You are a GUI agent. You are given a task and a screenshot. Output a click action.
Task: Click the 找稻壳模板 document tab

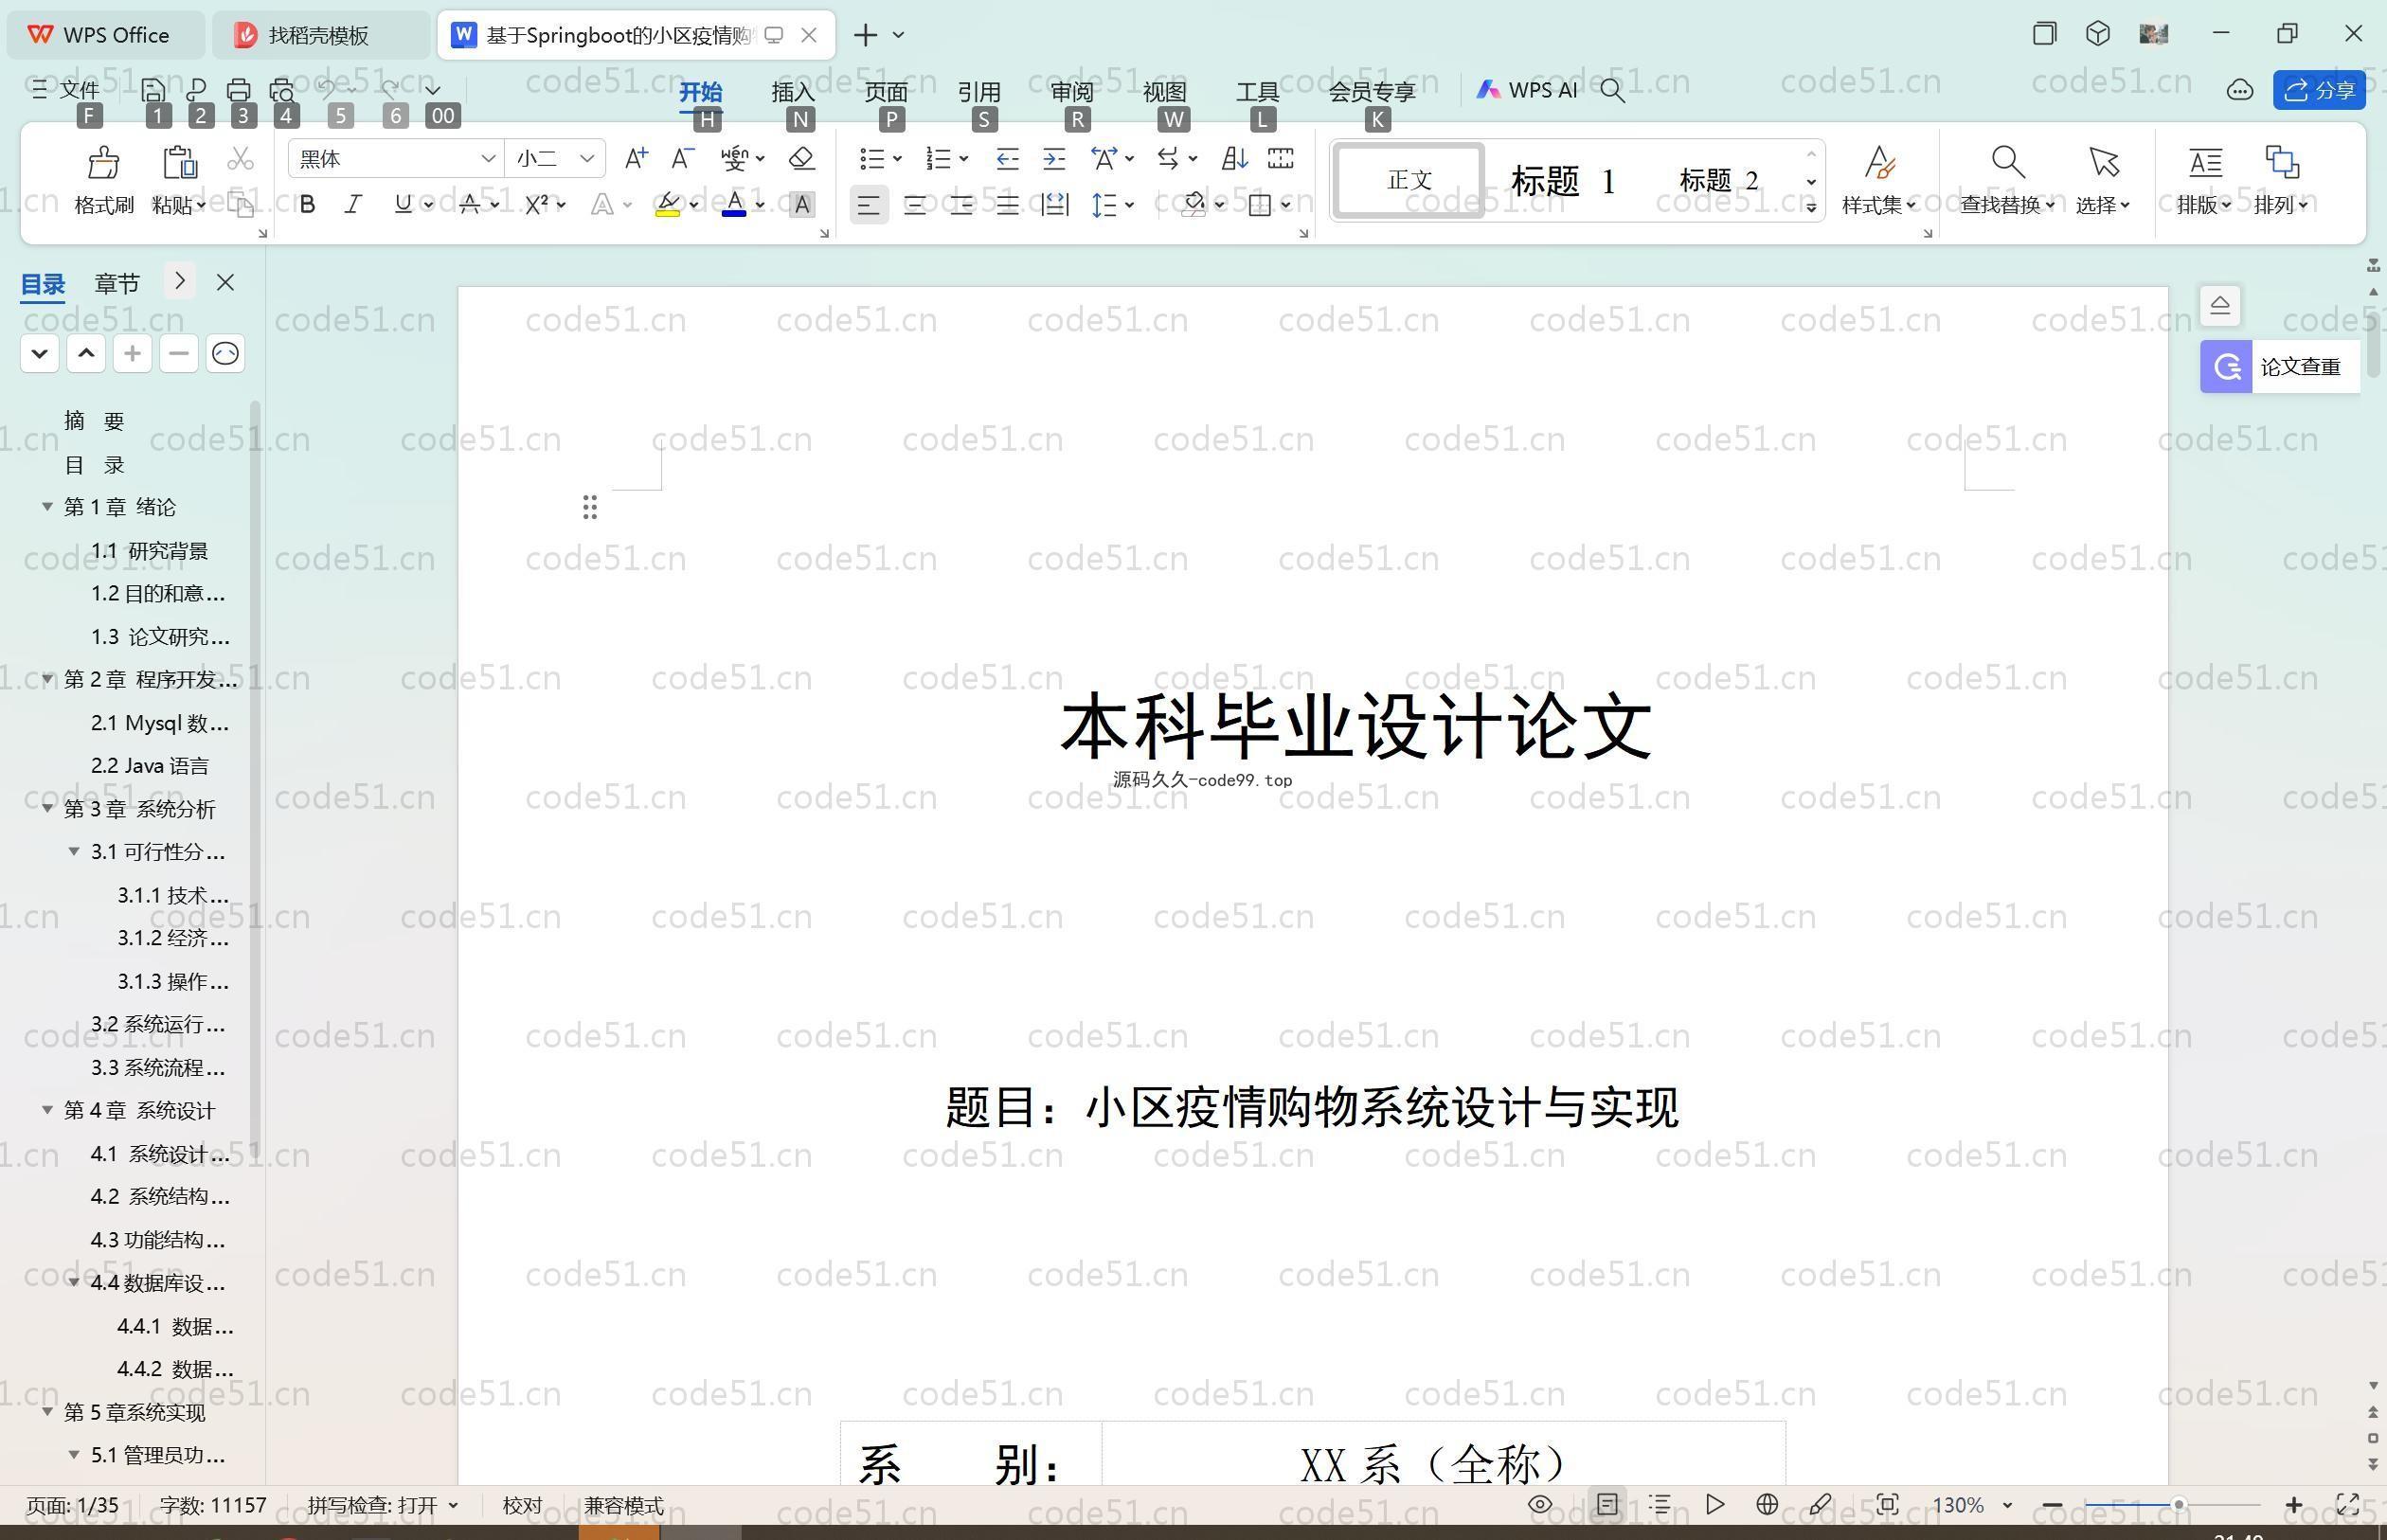(x=320, y=35)
